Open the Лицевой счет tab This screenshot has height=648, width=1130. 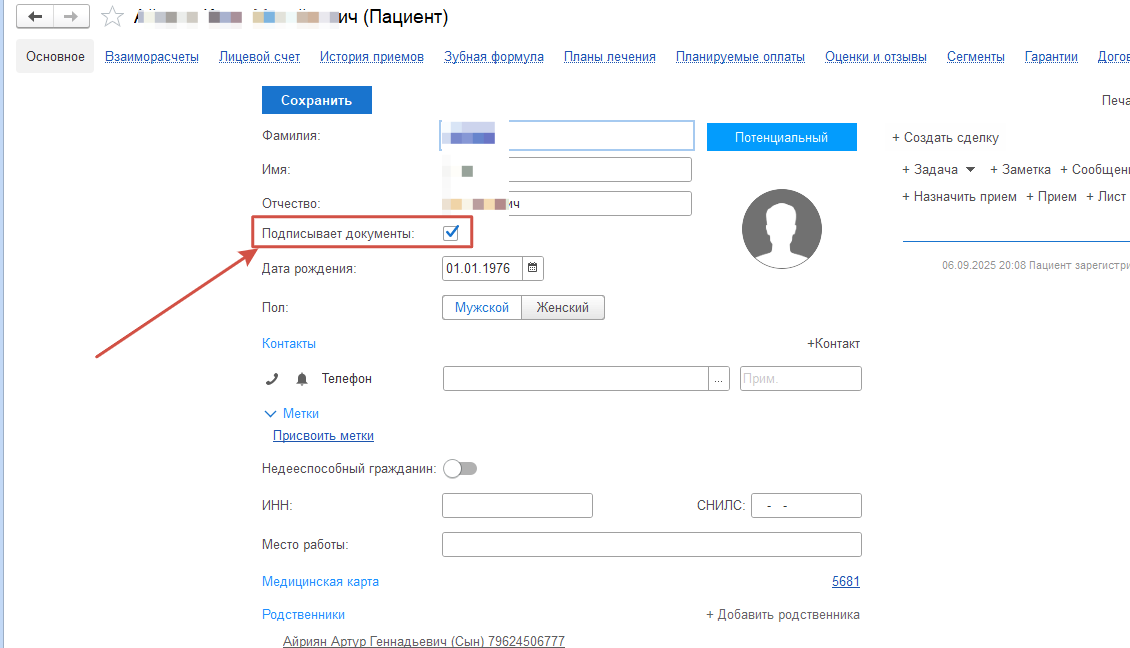tap(259, 56)
